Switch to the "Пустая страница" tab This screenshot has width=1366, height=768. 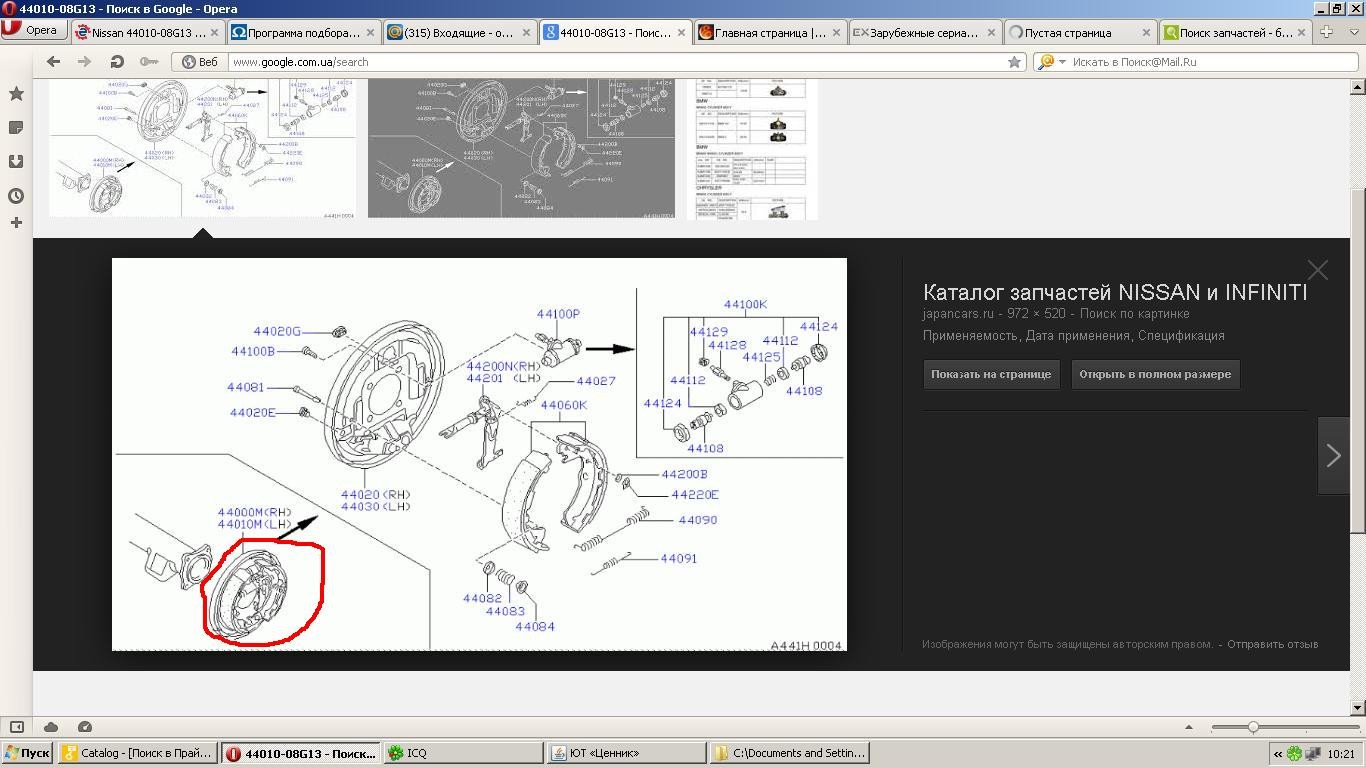(x=1067, y=32)
